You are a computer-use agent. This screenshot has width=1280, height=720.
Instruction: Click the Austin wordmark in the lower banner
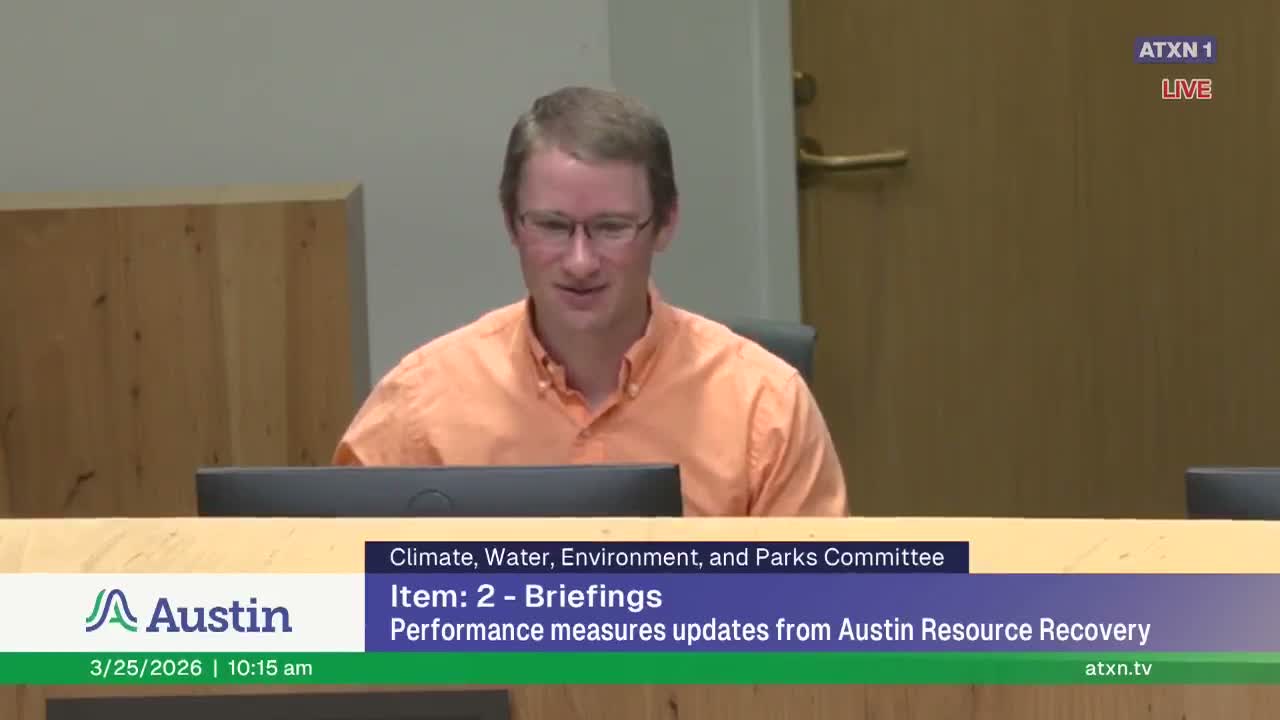point(218,613)
